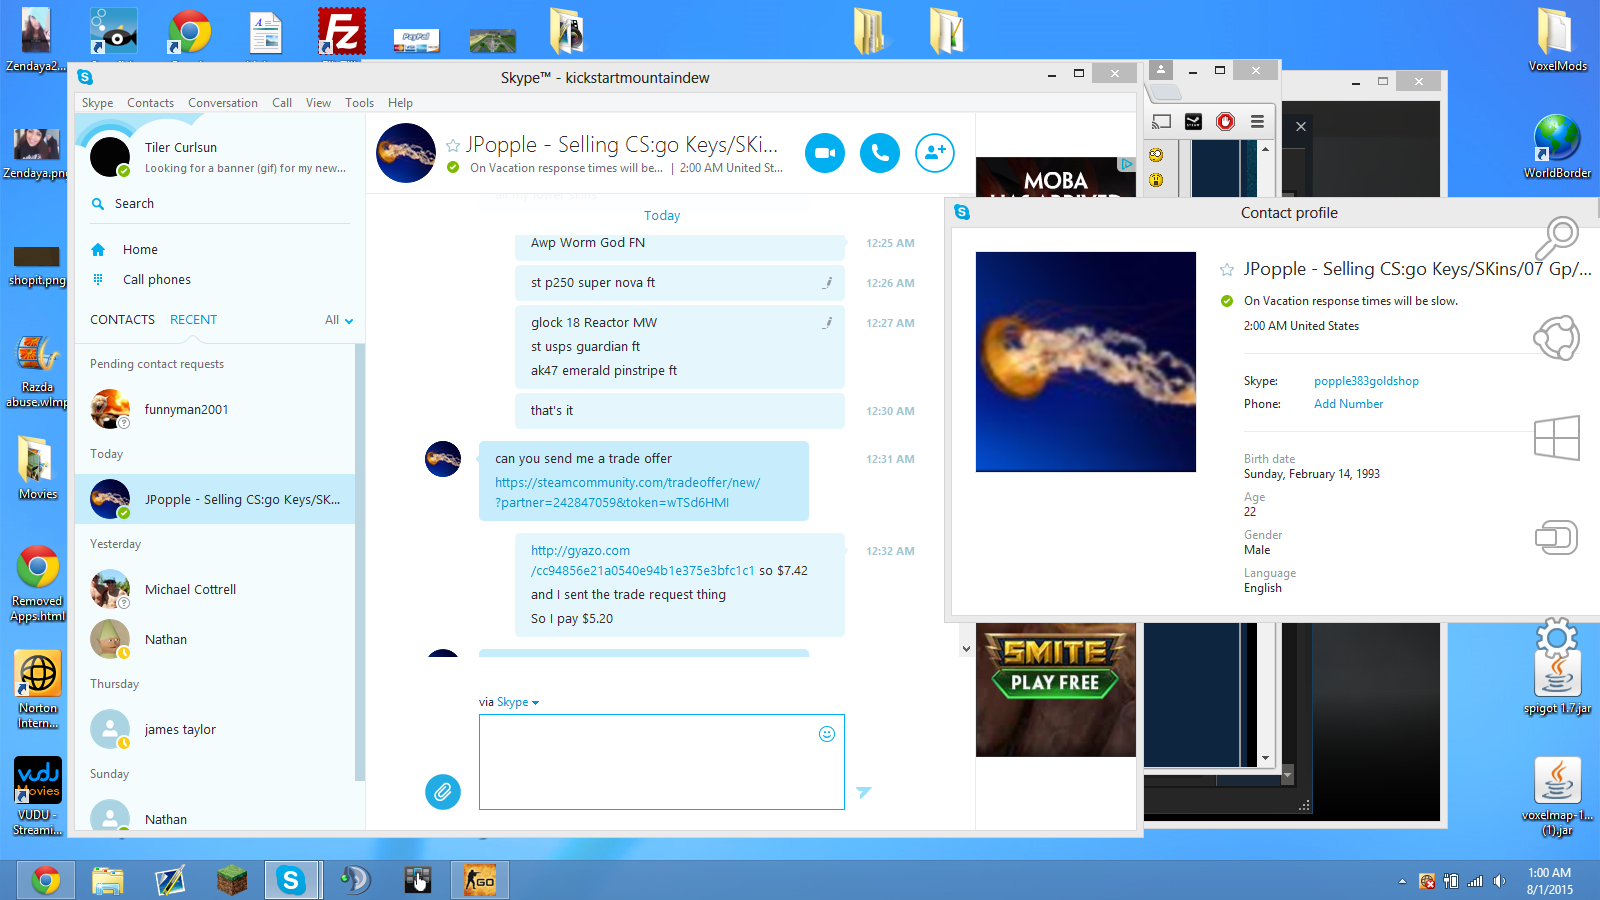The image size is (1600, 900).
Task: Select the JPopple conversation in recent list
Action: 215,499
